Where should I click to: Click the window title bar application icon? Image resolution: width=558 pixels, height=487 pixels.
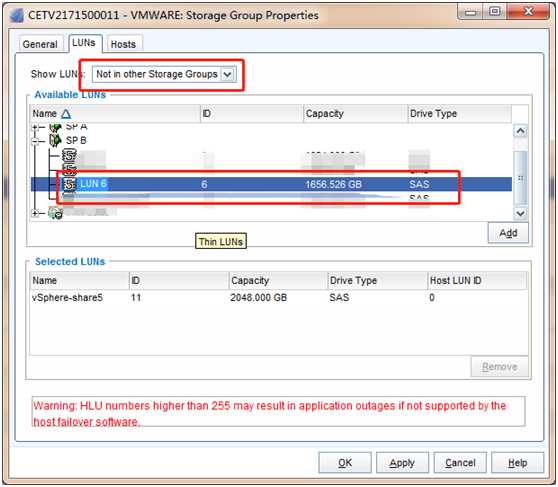click(16, 15)
